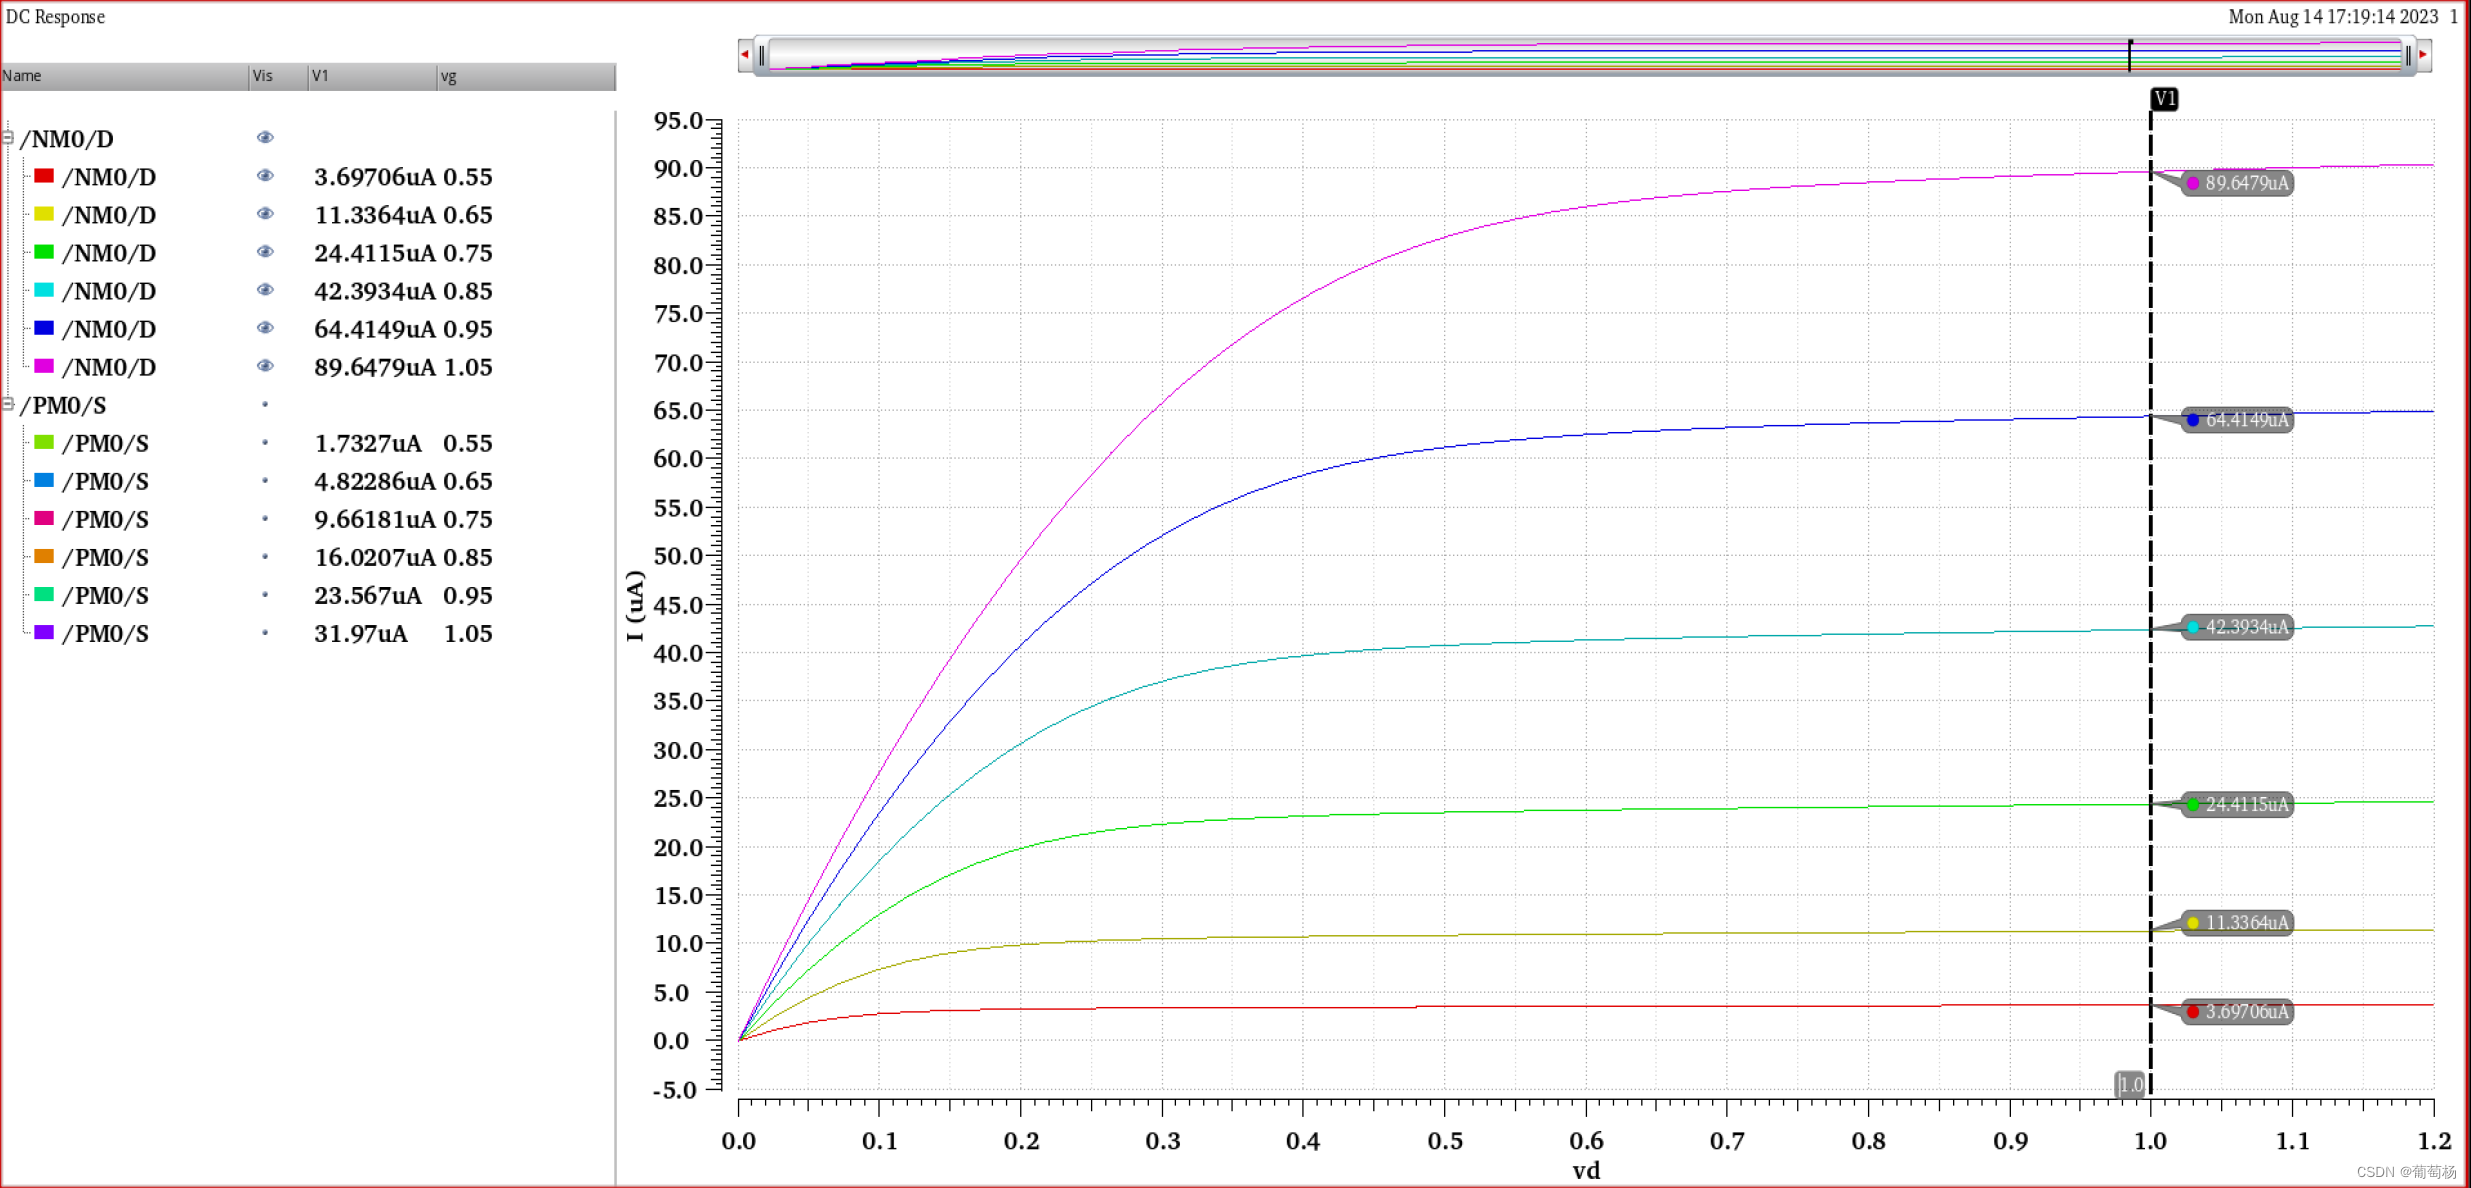Toggle eye icon for /NM0/D group

click(x=265, y=138)
